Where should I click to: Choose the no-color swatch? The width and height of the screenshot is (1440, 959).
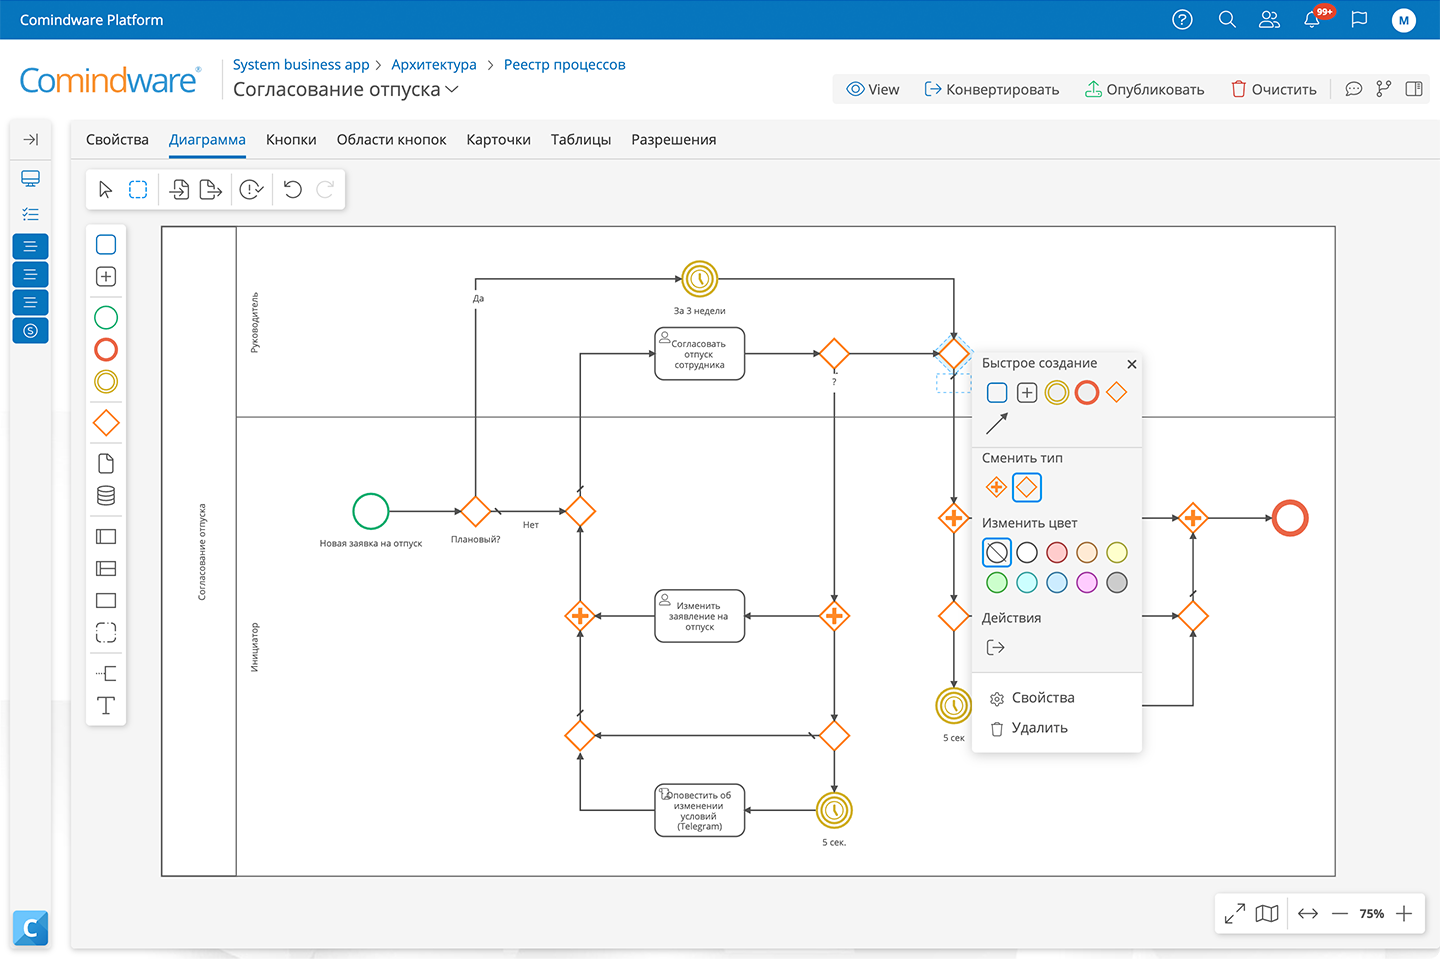(x=997, y=553)
